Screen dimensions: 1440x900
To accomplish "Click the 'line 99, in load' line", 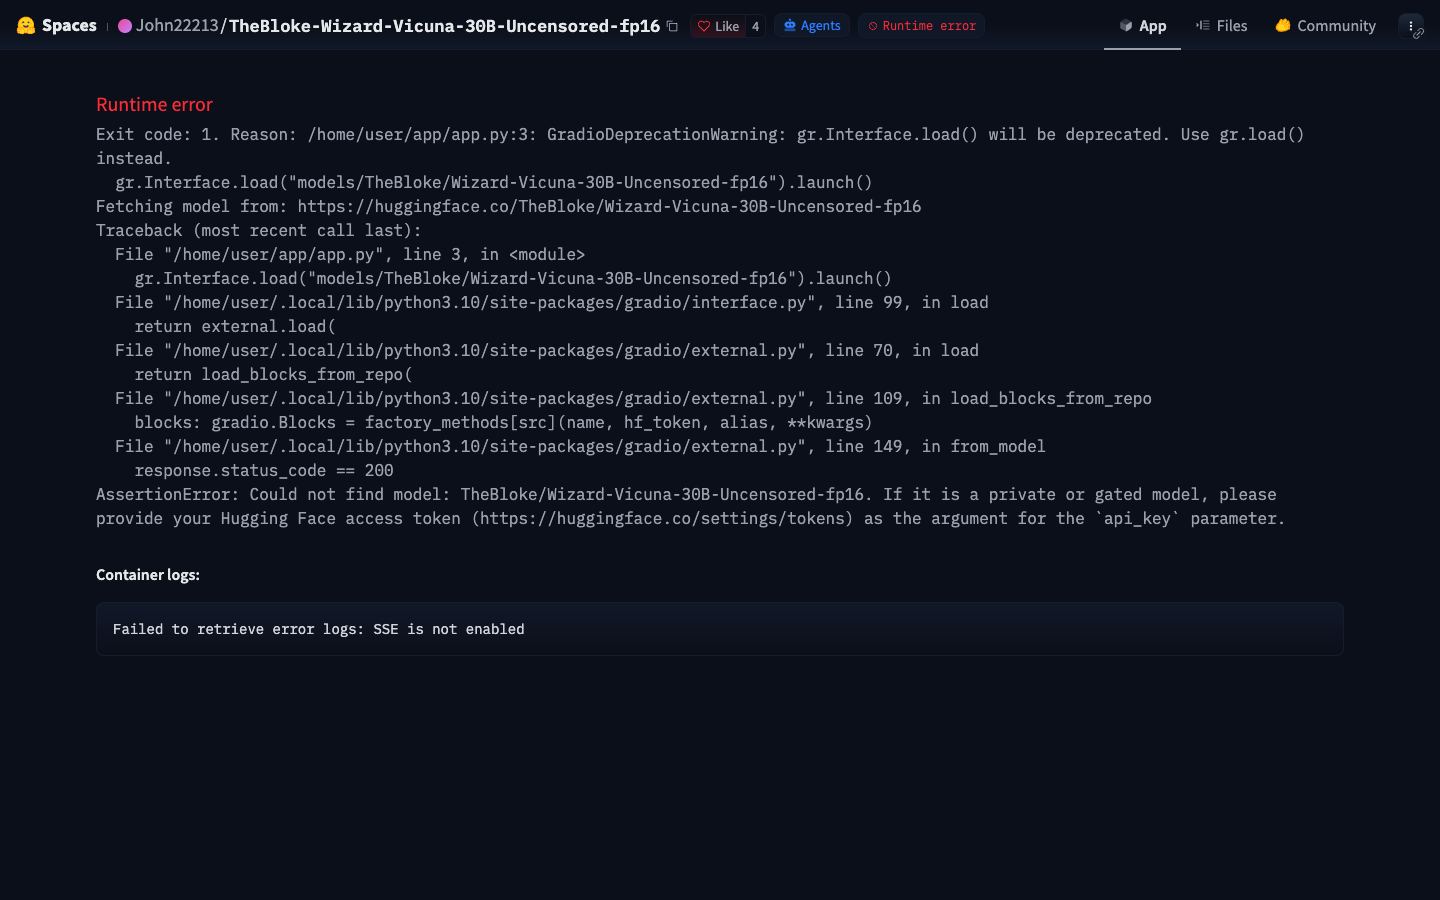I will point(552,302).
